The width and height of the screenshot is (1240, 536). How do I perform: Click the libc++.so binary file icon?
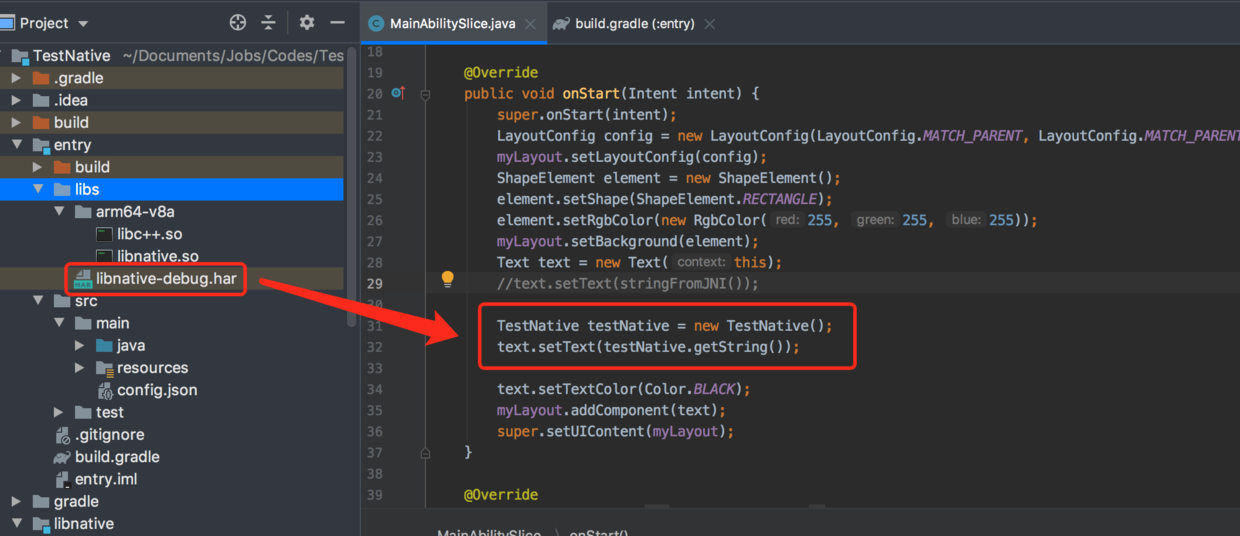click(104, 234)
